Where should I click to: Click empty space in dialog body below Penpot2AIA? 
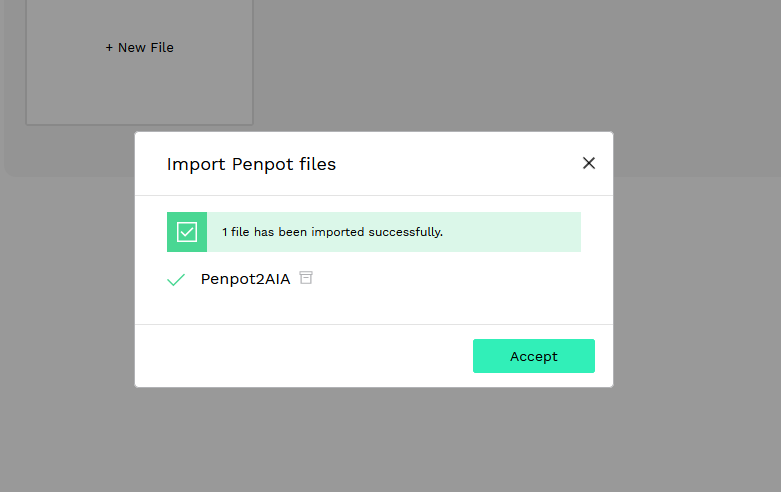pos(374,308)
